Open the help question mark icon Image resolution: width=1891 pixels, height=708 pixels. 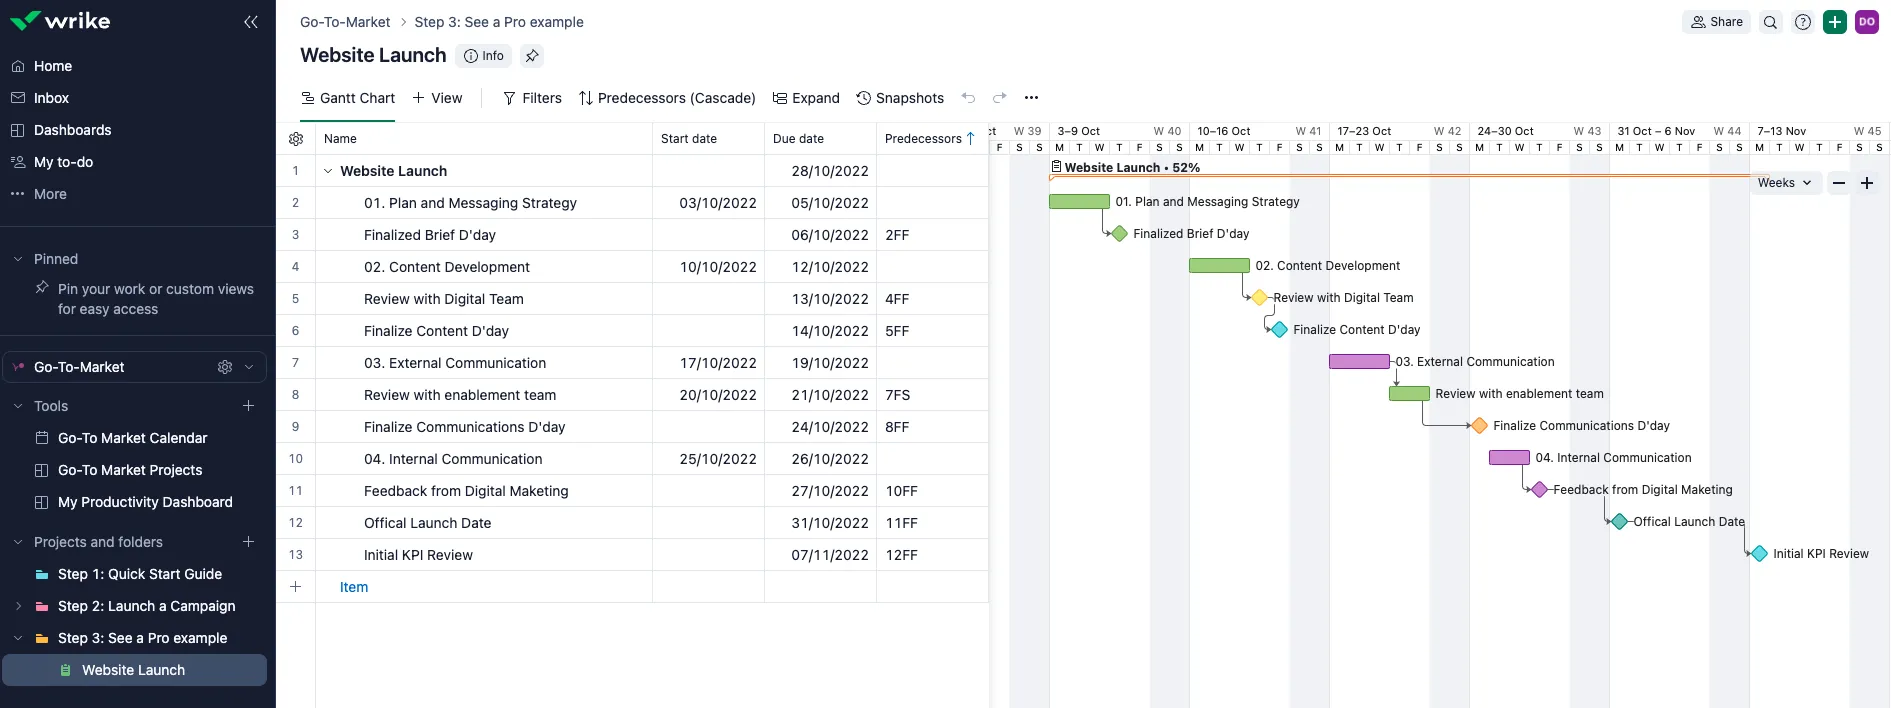click(1802, 22)
